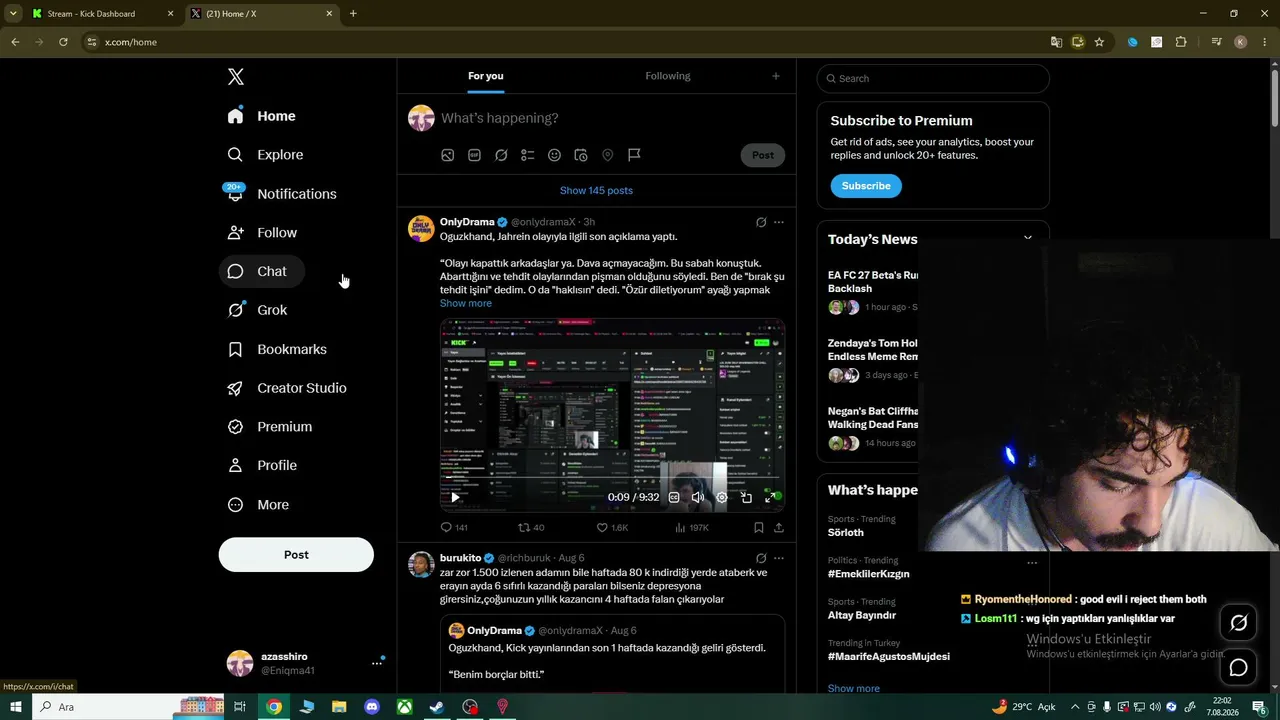Bookmark this page with the star icon
This screenshot has width=1280, height=720.
[1099, 42]
